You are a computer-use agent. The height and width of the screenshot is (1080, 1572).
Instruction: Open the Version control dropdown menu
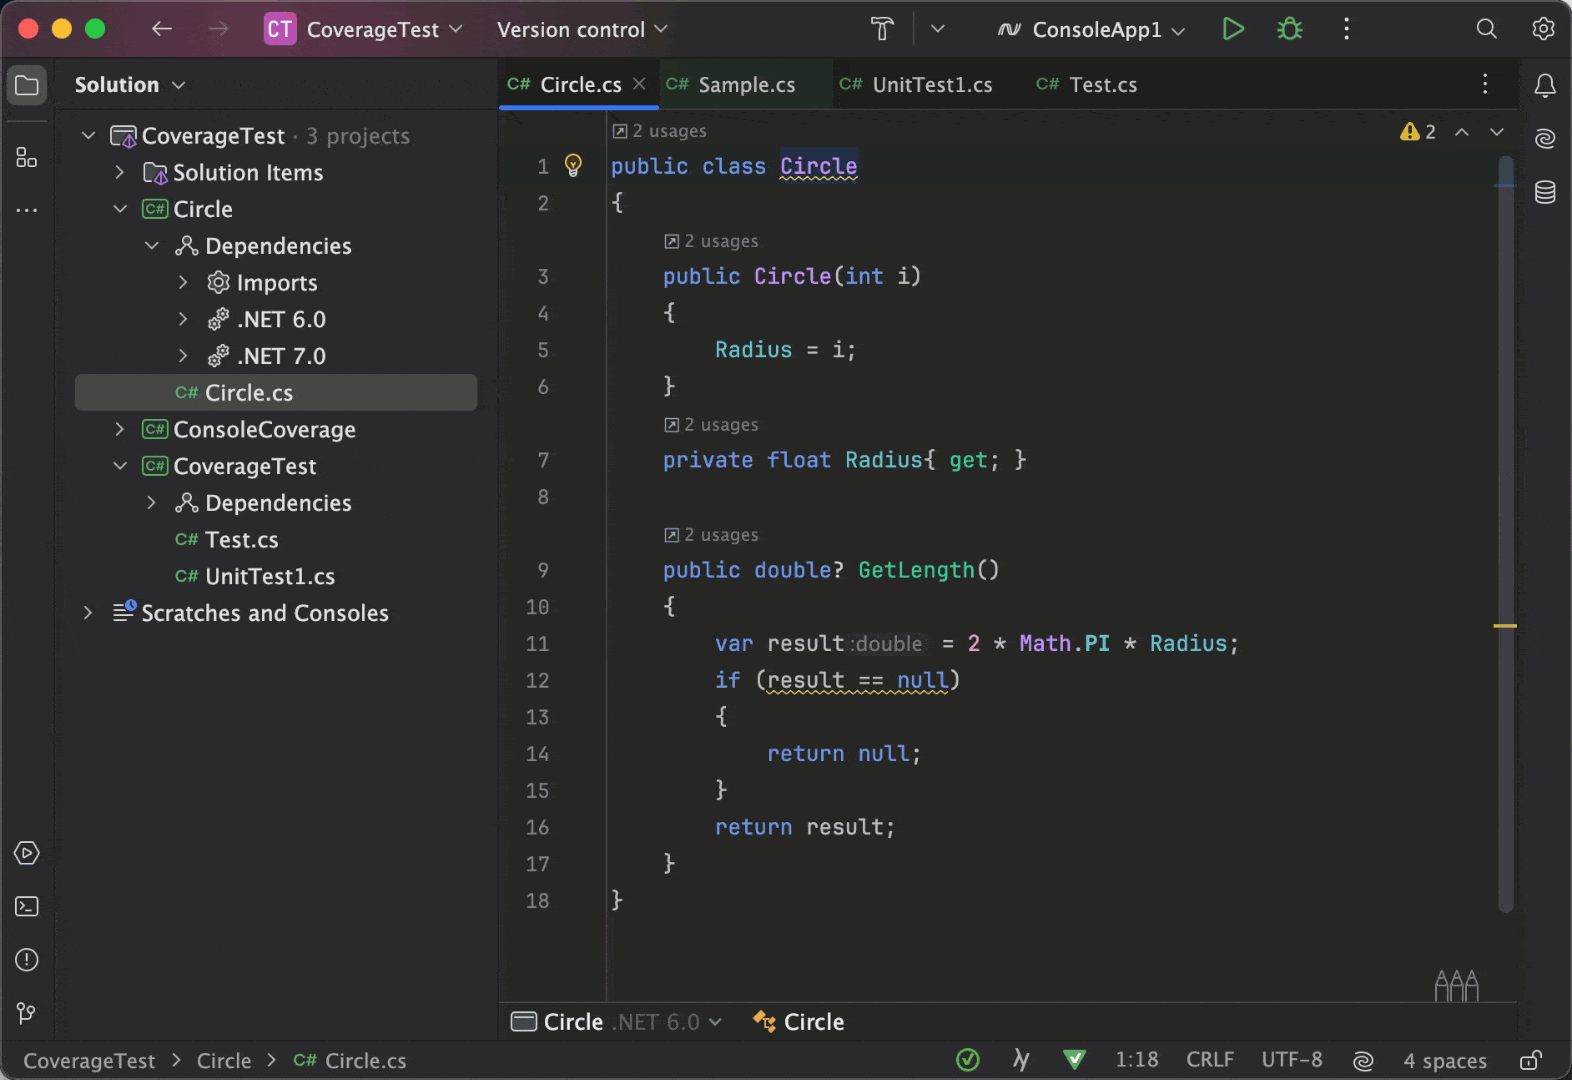coord(582,30)
